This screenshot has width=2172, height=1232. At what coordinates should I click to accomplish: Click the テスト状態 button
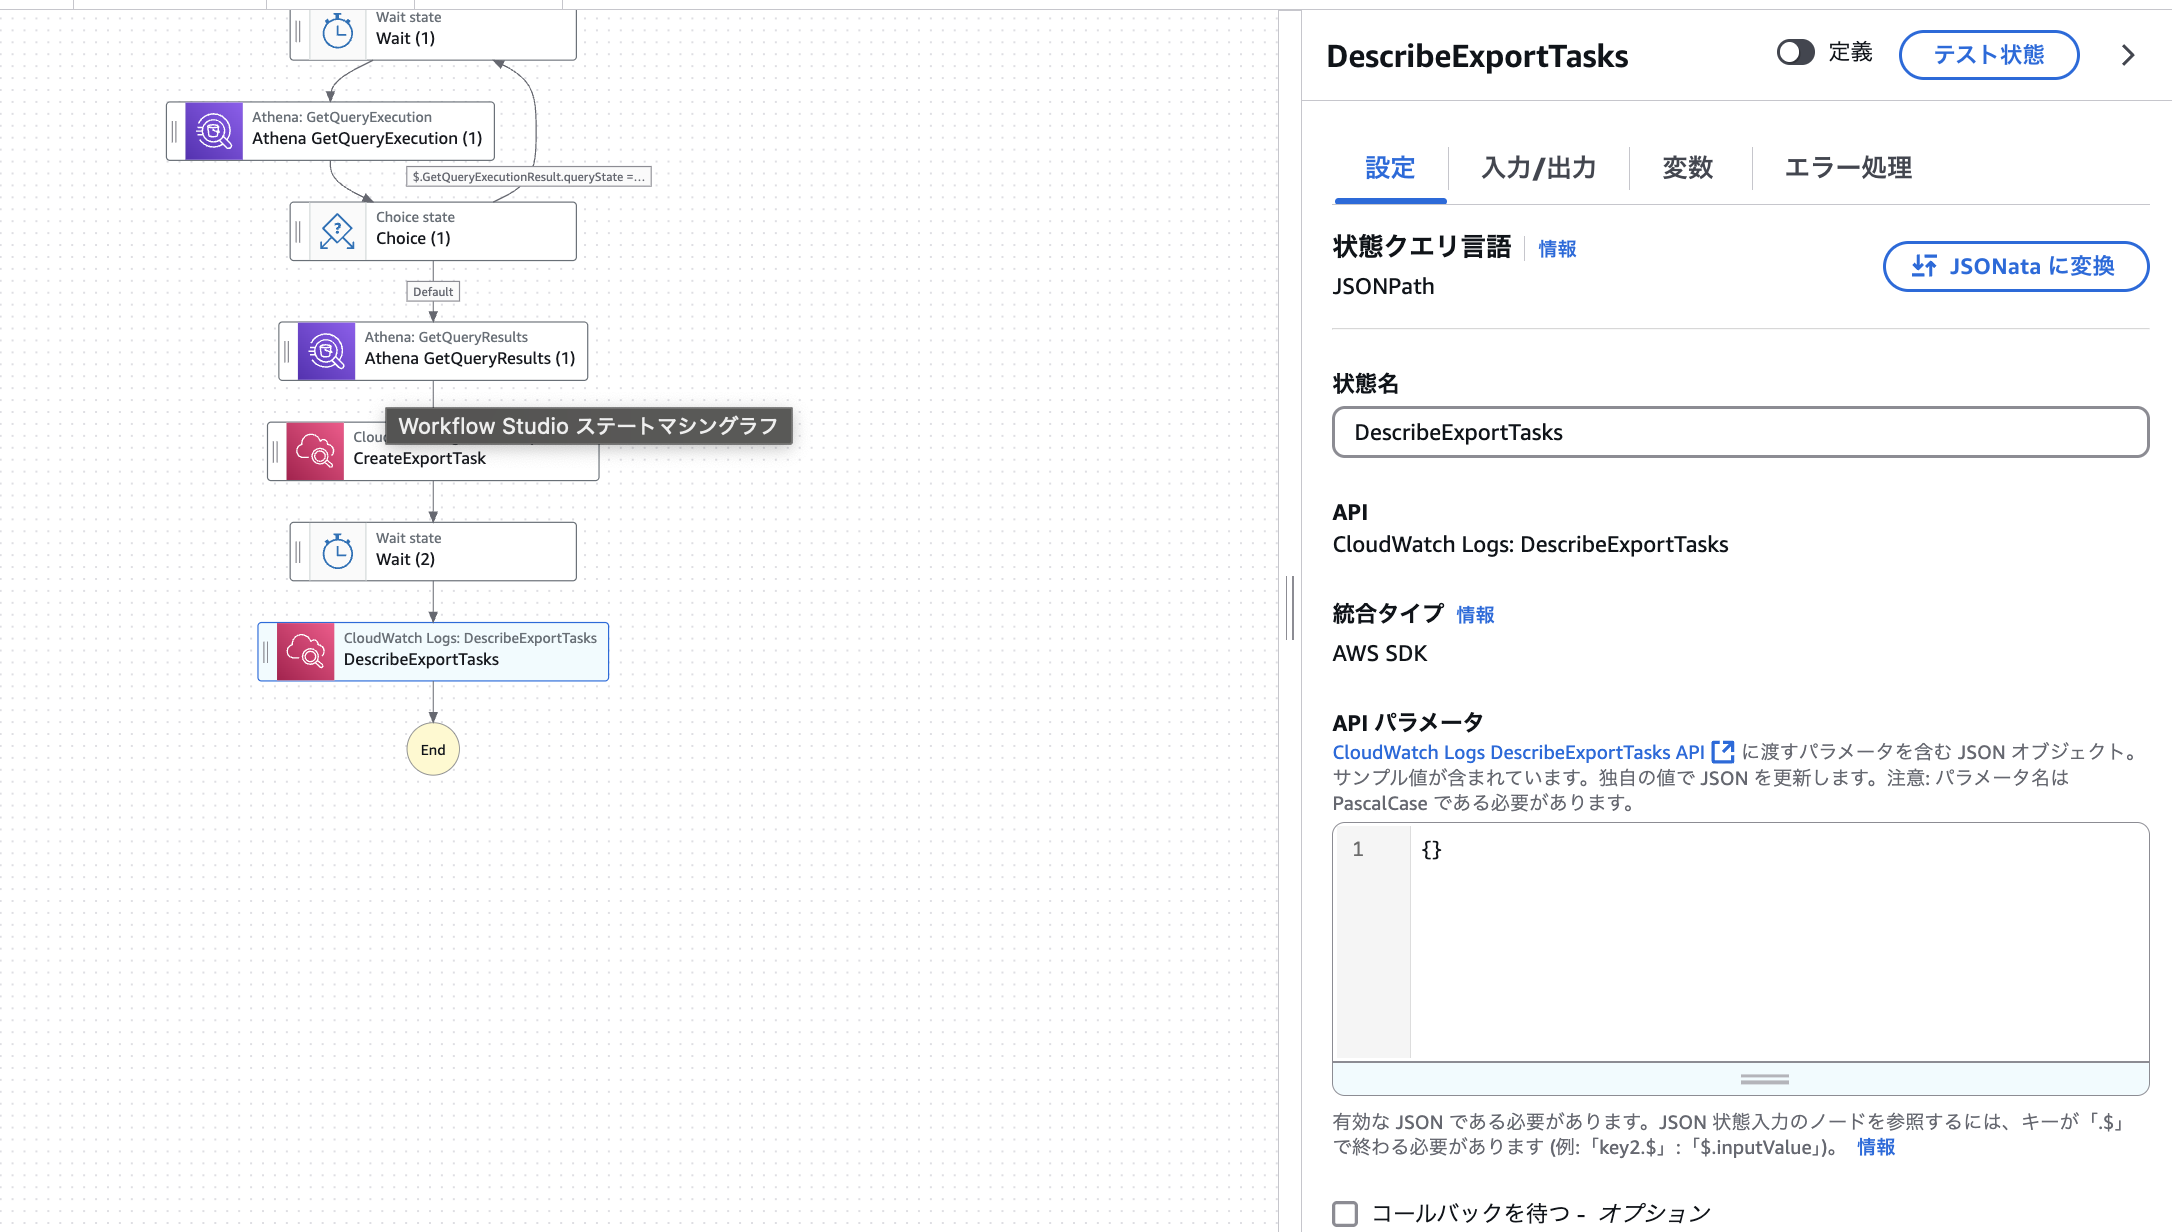[x=1988, y=55]
